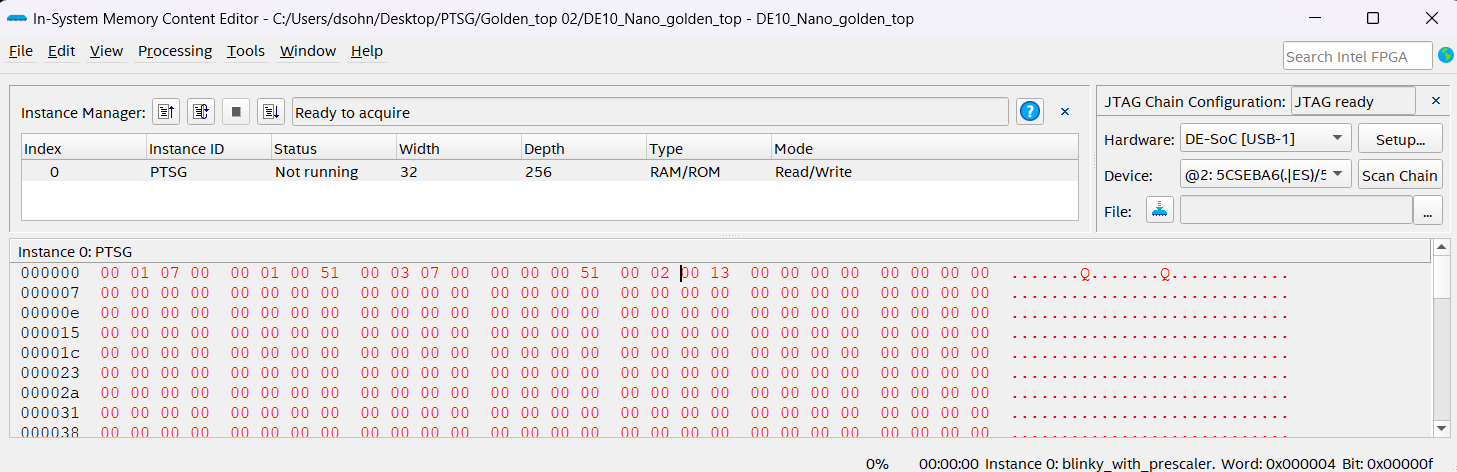Open the Device 5CSEBA6 dropdown
This screenshot has width=1457, height=472.
pos(1265,175)
